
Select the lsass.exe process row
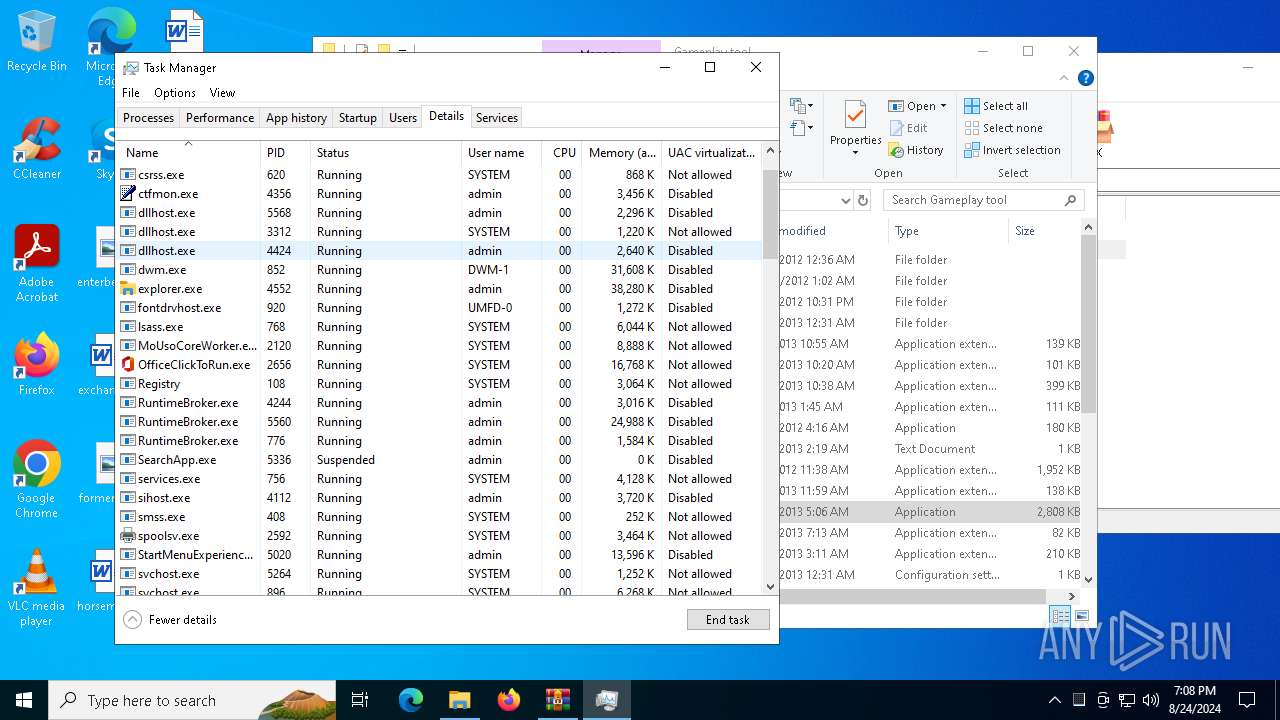(x=439, y=327)
